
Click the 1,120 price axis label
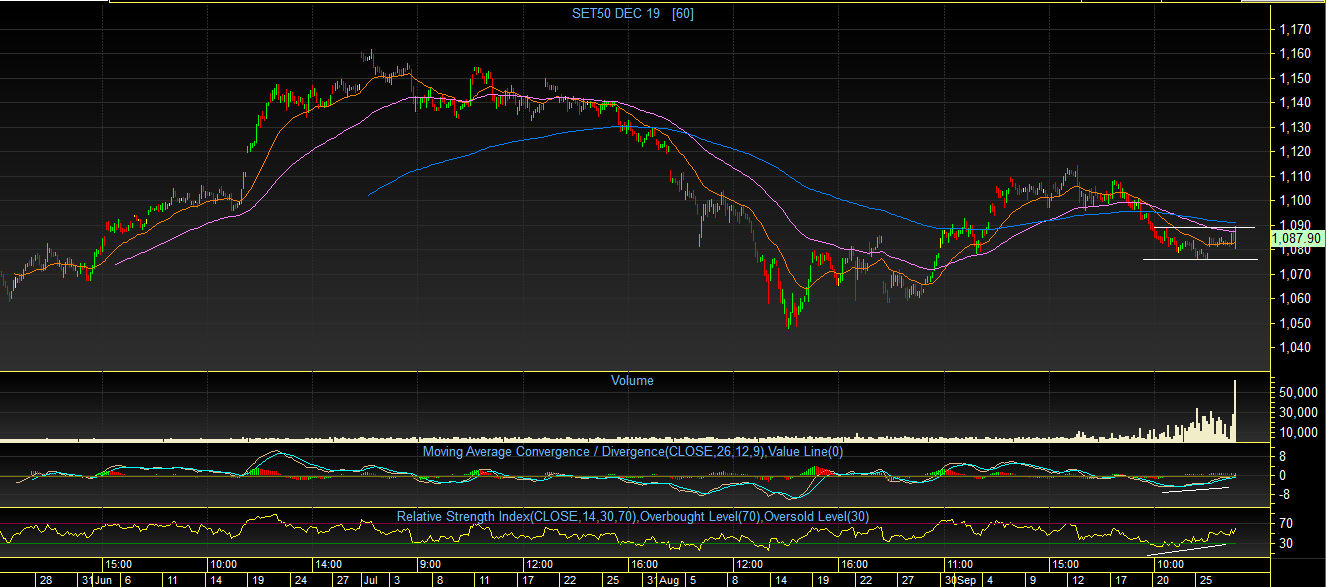coord(1295,152)
